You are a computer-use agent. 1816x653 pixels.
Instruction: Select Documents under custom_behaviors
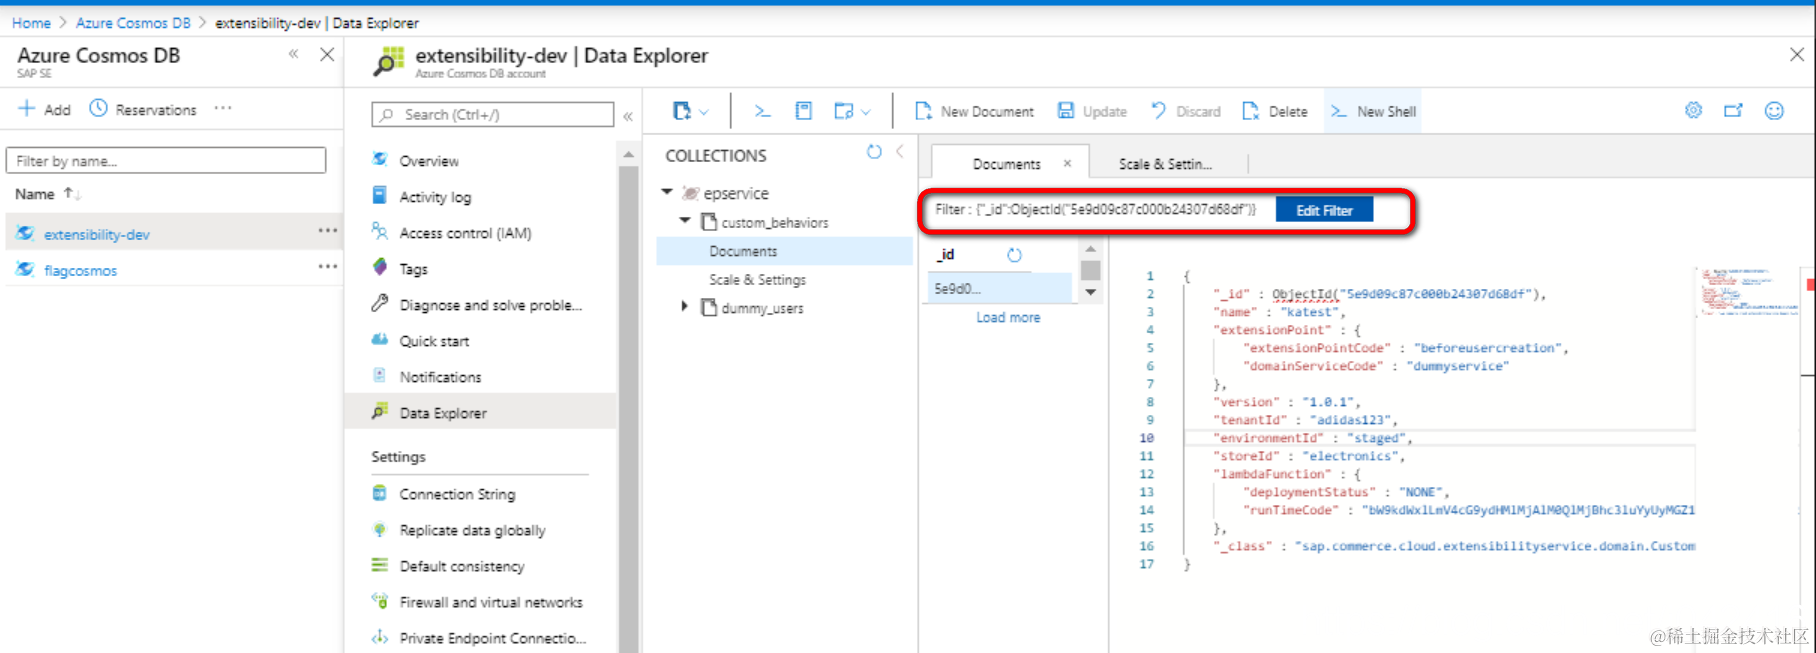[785, 251]
